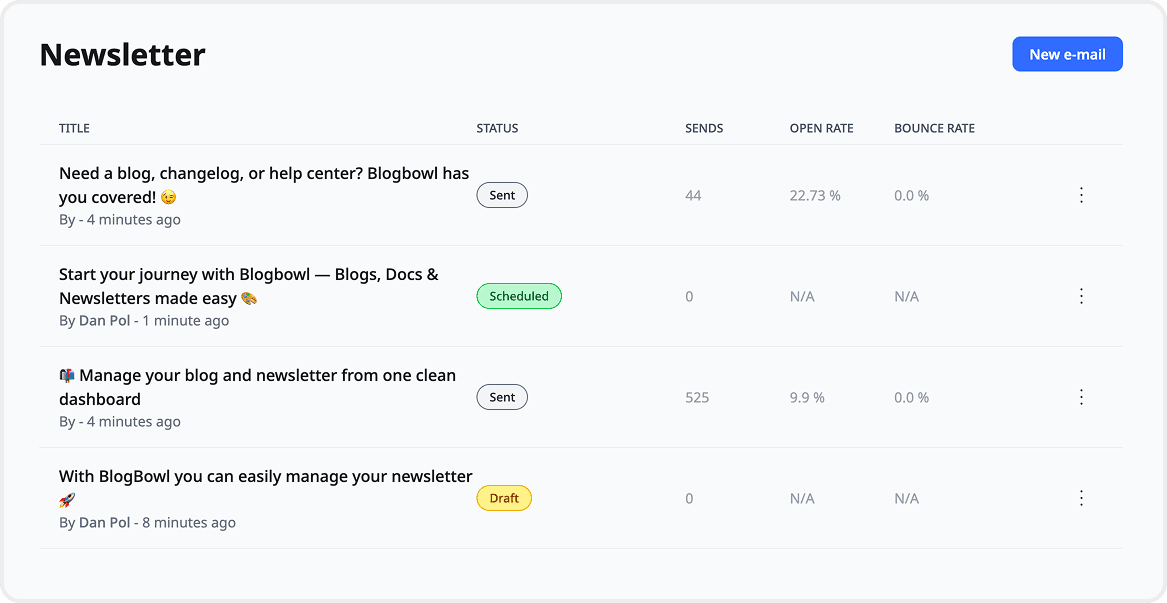Click the TITLE column header

(74, 128)
